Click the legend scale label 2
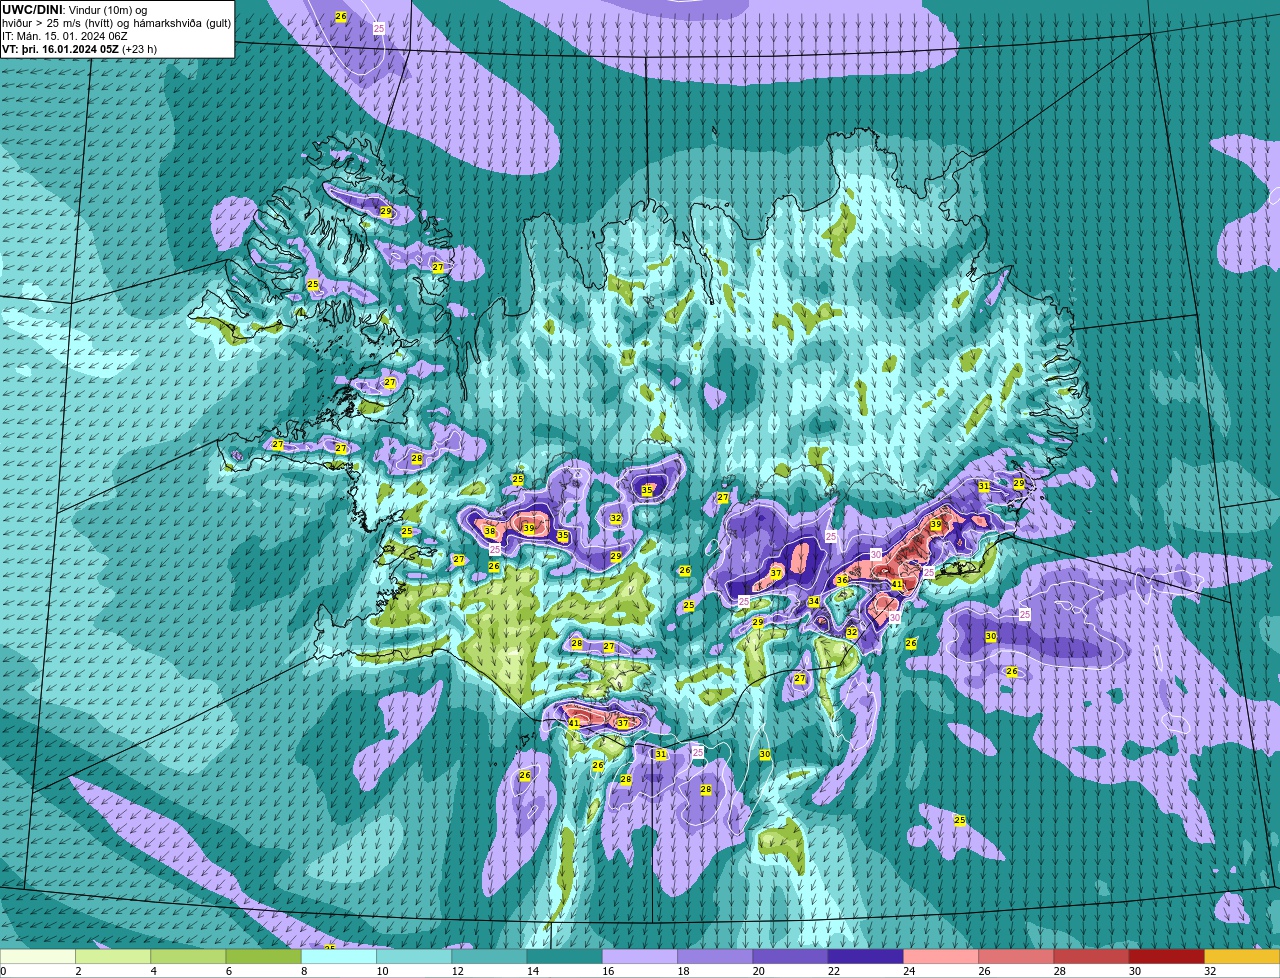Screen dimensions: 1280x978 pos(78,971)
